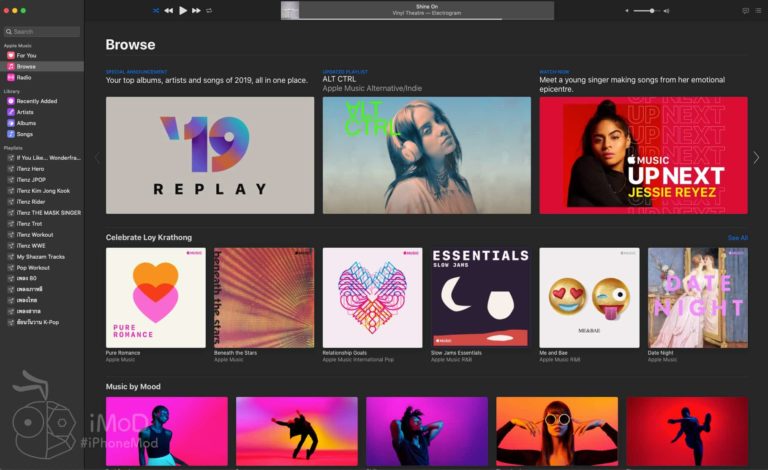Open the iTenz WWE playlist

(x=42, y=246)
